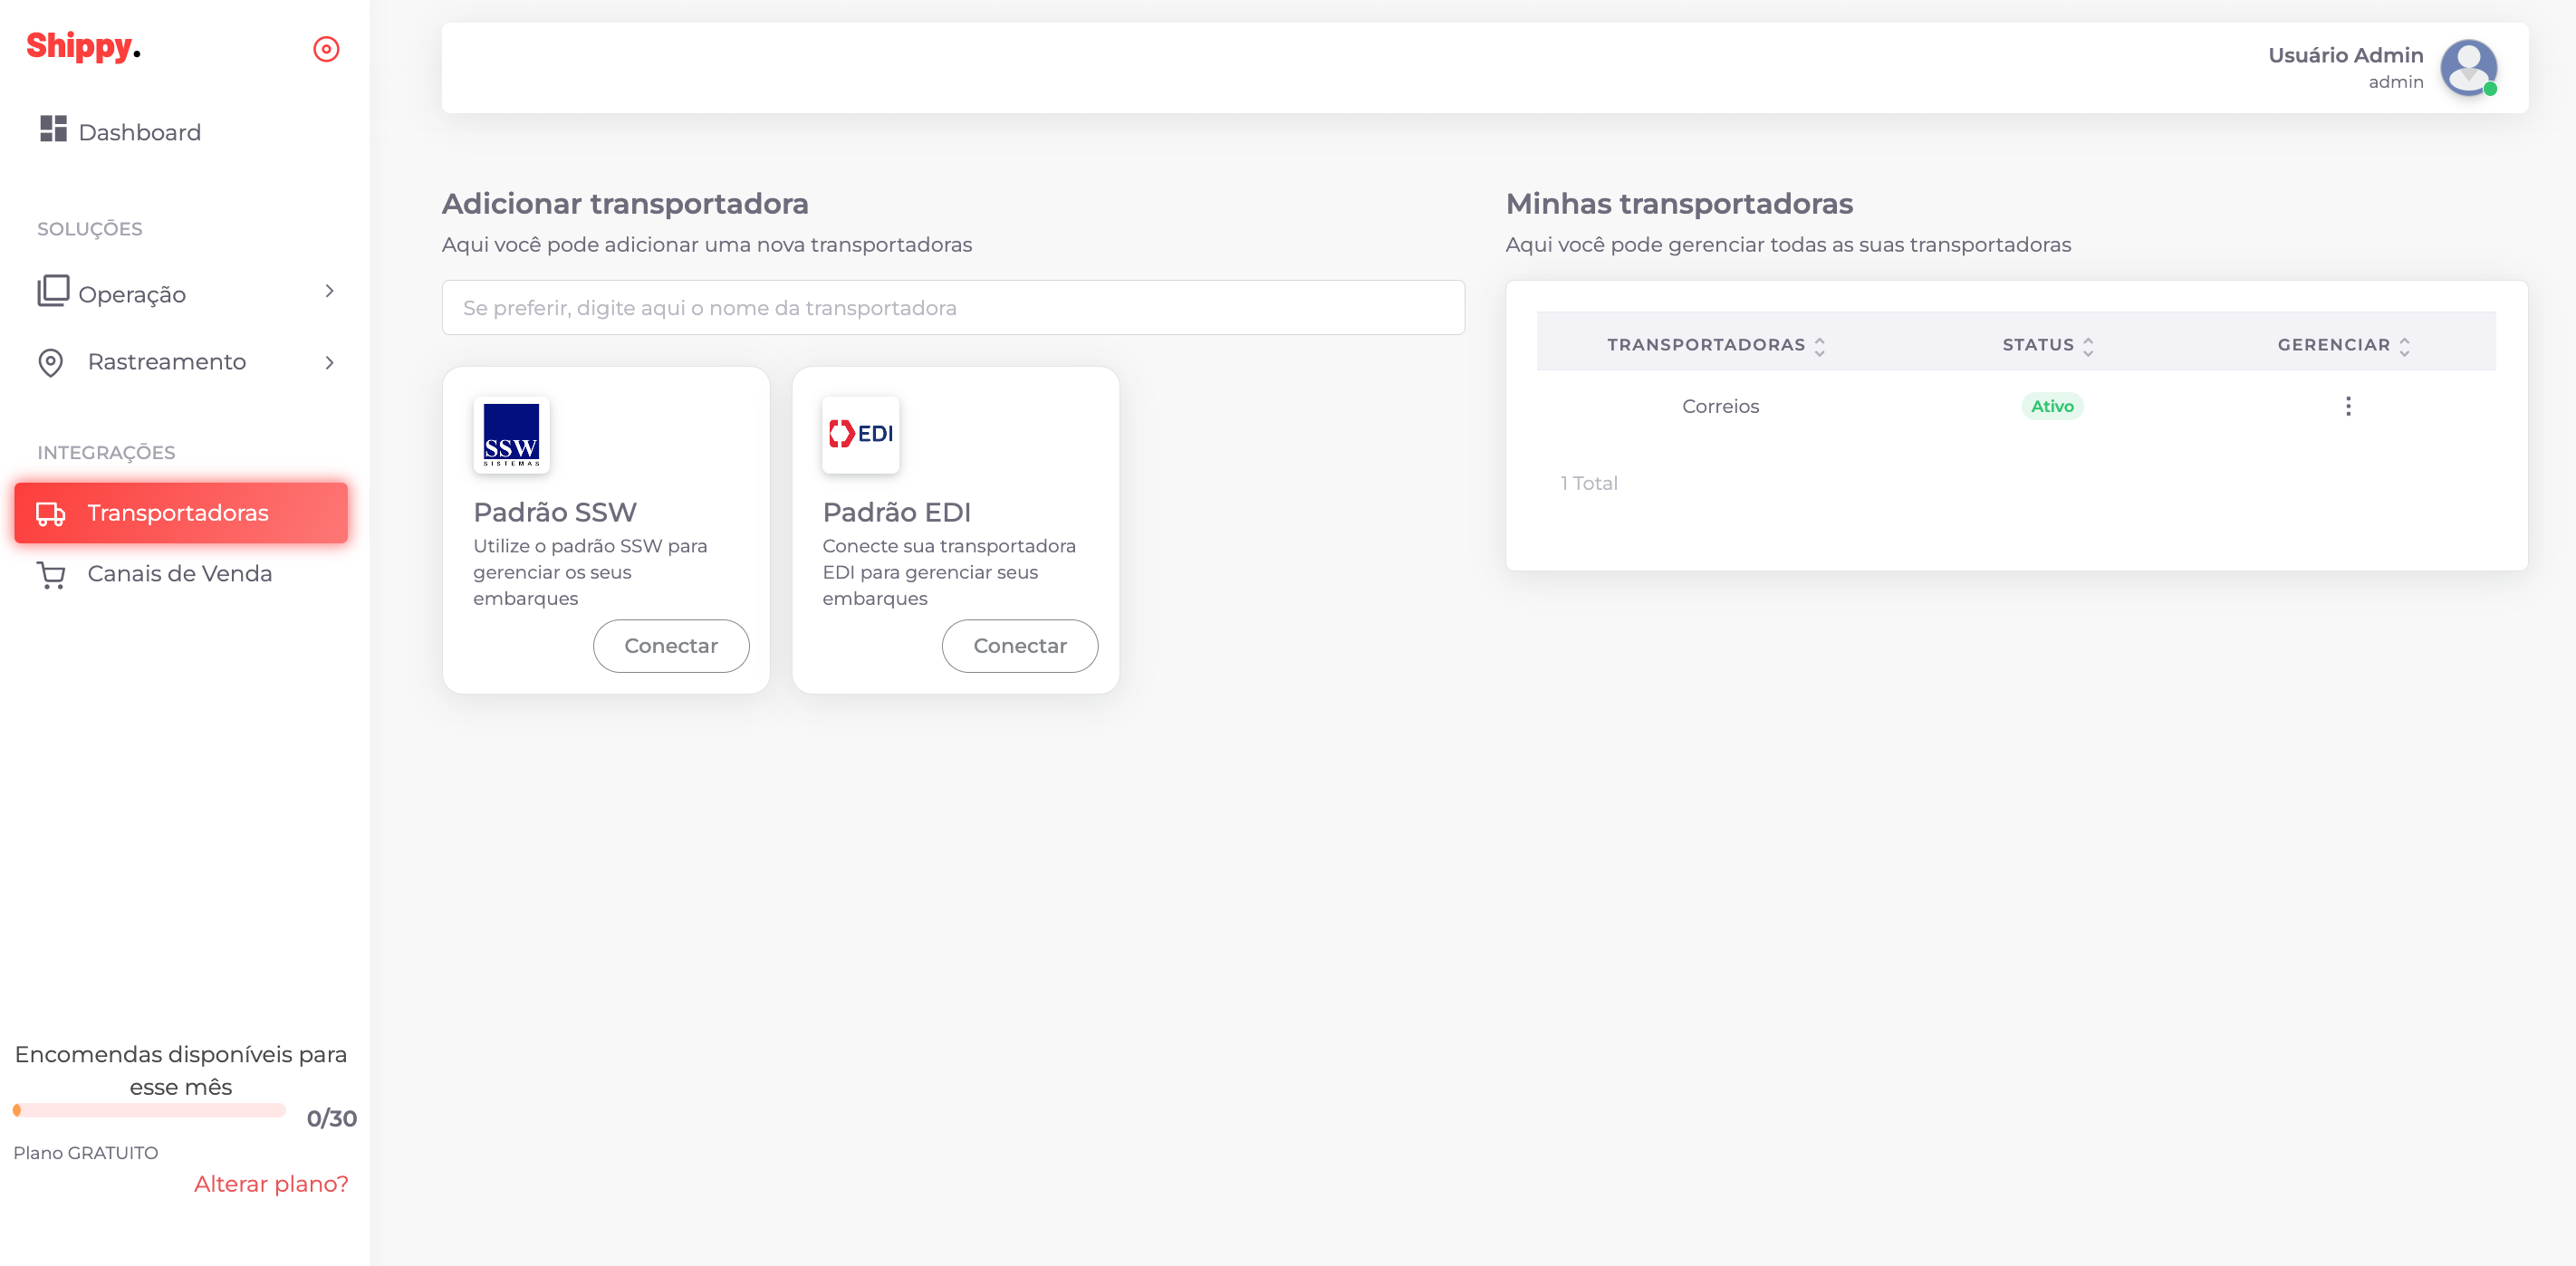
Task: Open the Usuário Admin avatar menu
Action: tap(2467, 68)
